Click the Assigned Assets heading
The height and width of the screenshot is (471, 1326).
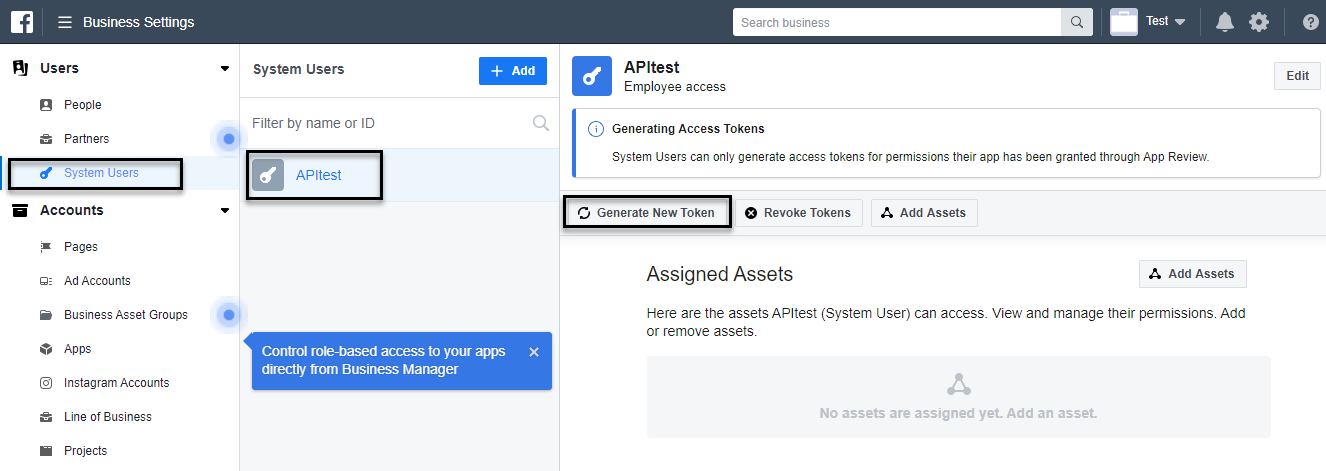click(720, 274)
